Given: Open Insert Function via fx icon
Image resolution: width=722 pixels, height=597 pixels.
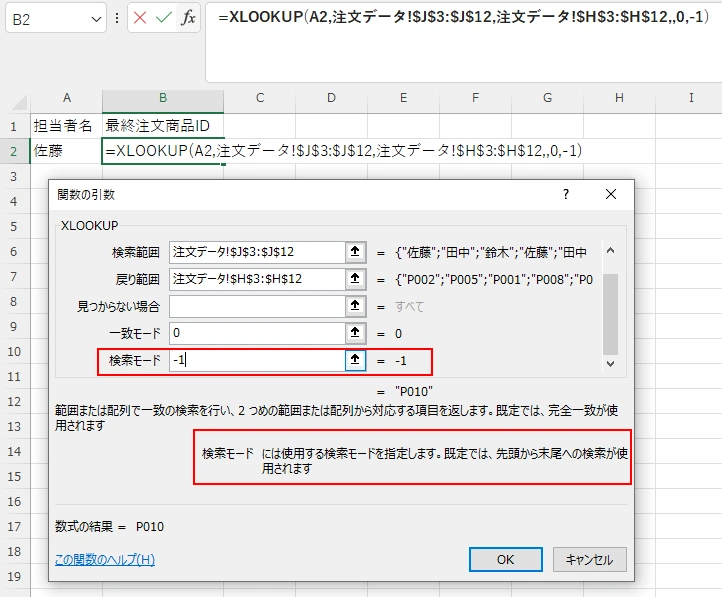Looking at the screenshot, I should 188,18.
